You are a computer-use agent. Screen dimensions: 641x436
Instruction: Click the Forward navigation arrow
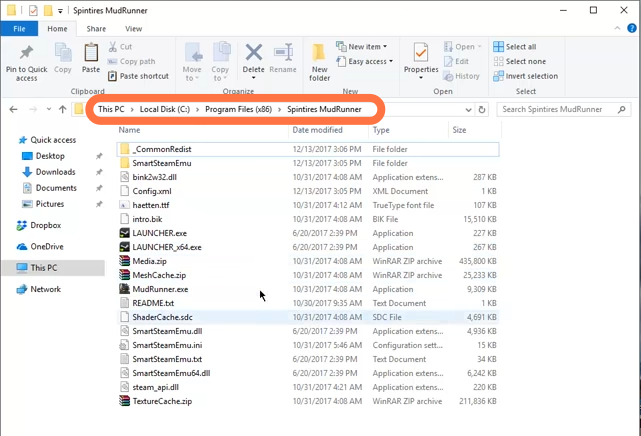click(x=33, y=109)
